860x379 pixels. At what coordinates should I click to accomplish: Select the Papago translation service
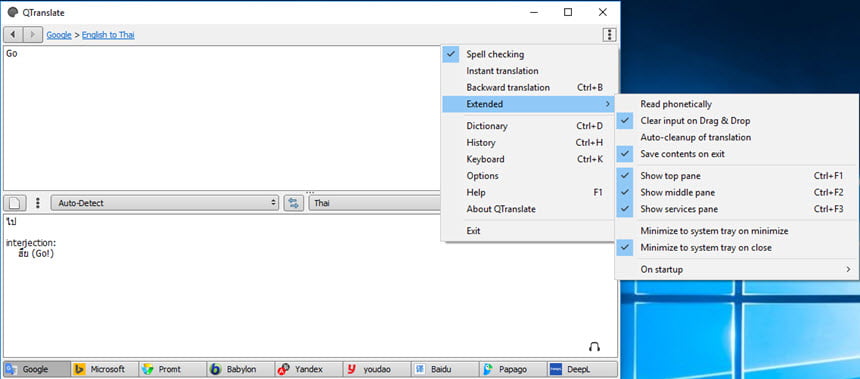click(513, 369)
